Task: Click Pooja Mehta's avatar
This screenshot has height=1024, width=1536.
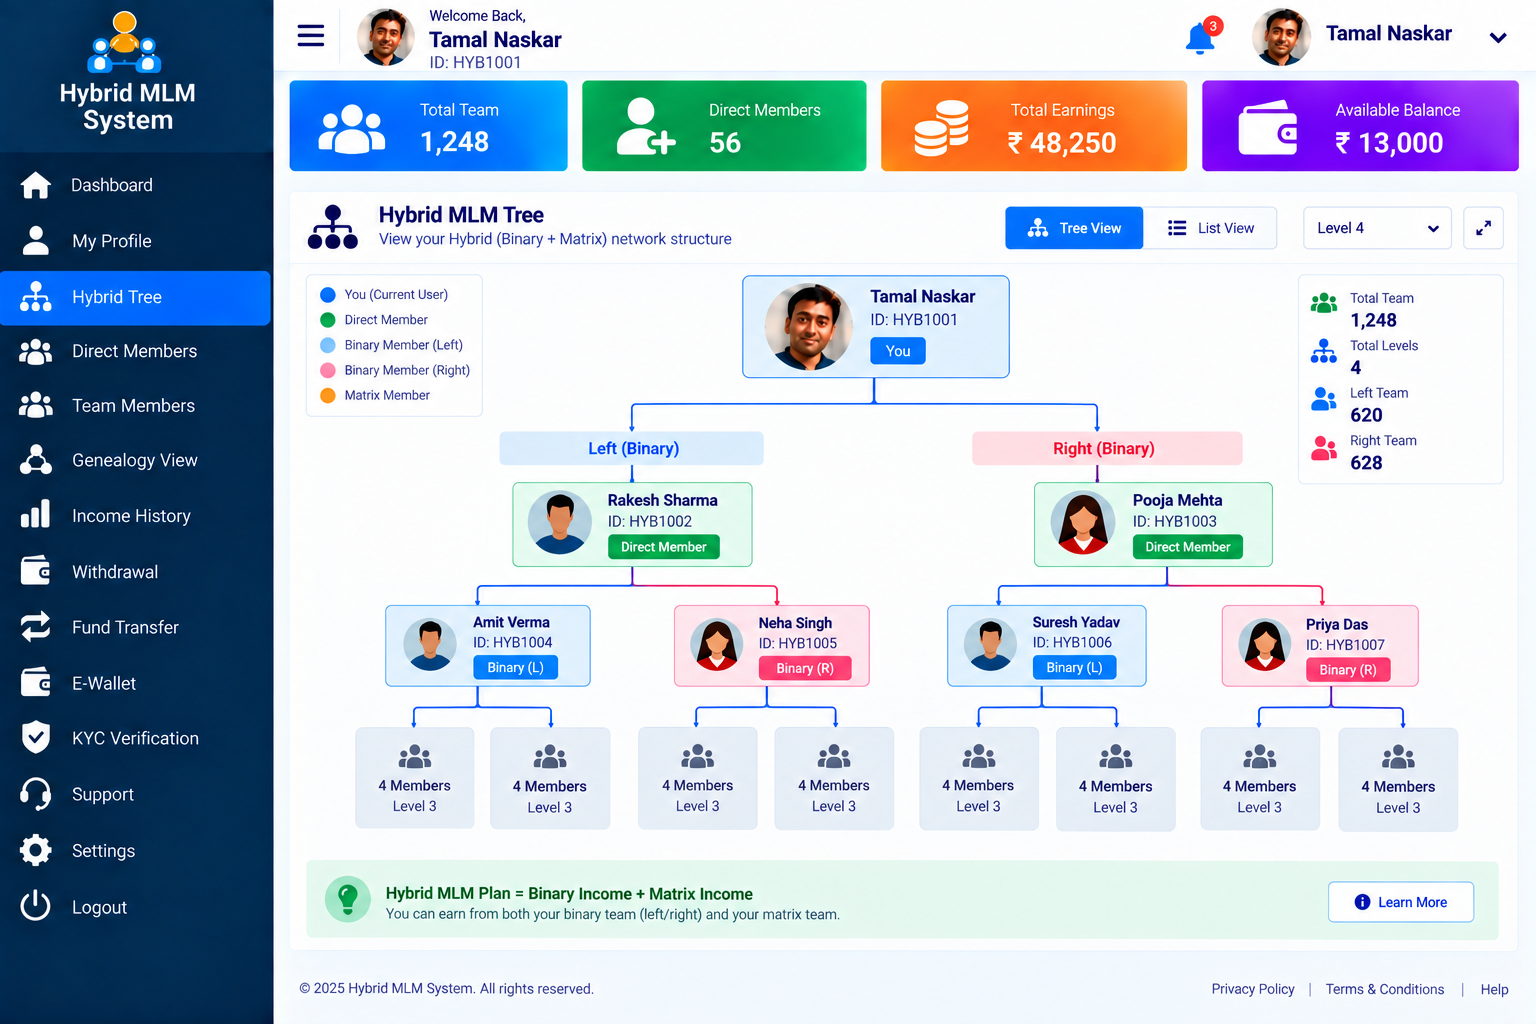Action: (1083, 523)
